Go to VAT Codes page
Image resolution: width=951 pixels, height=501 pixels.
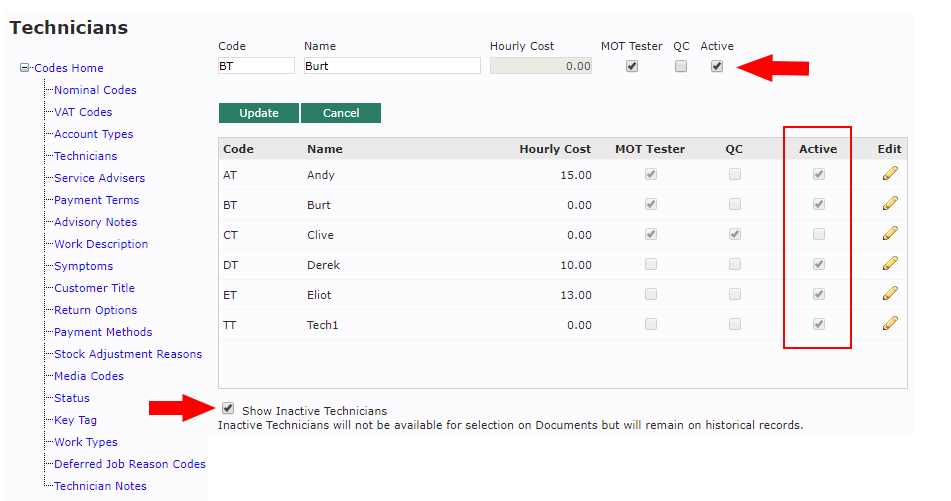83,112
